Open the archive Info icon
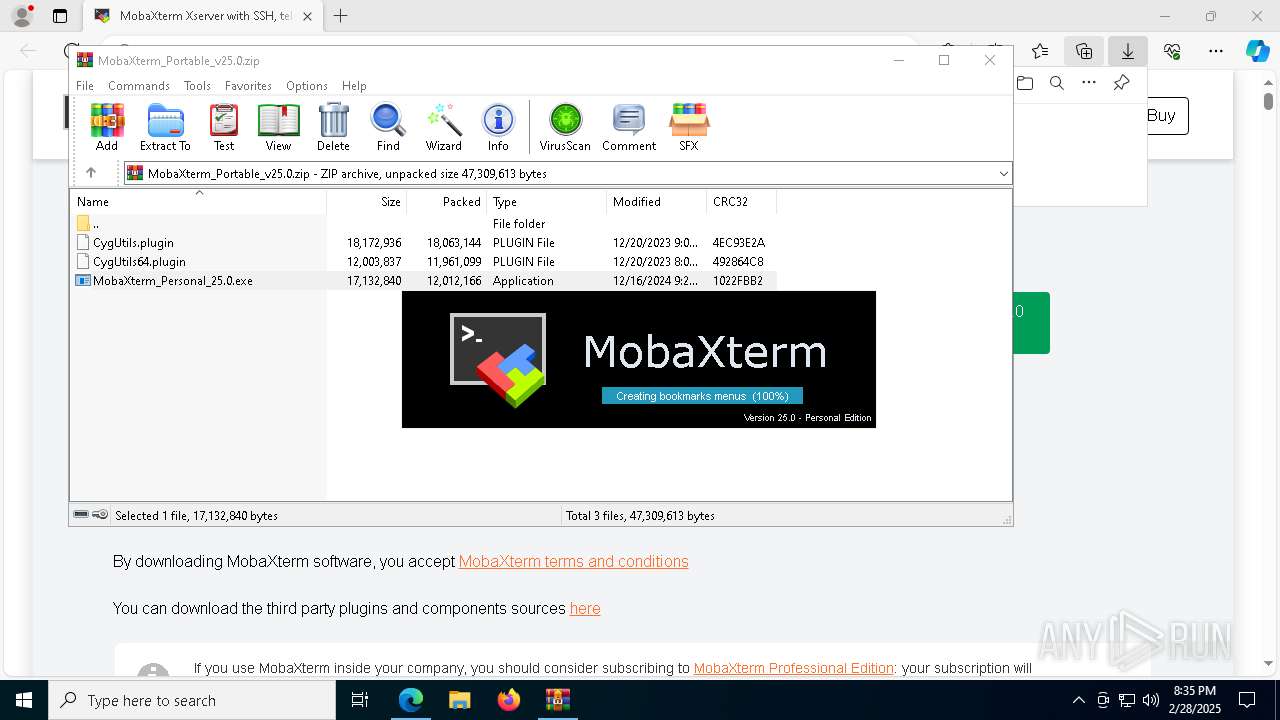This screenshot has height=720, width=1280. click(x=498, y=127)
